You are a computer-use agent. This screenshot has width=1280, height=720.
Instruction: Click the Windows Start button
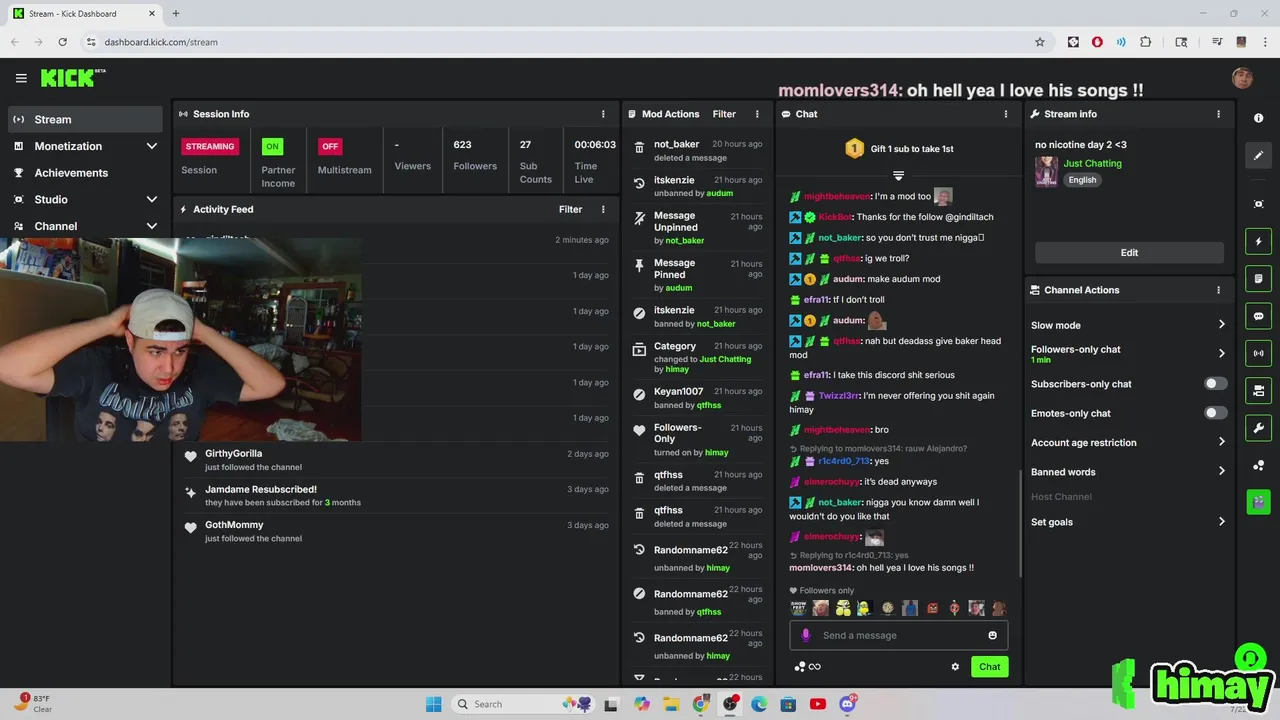(x=433, y=704)
